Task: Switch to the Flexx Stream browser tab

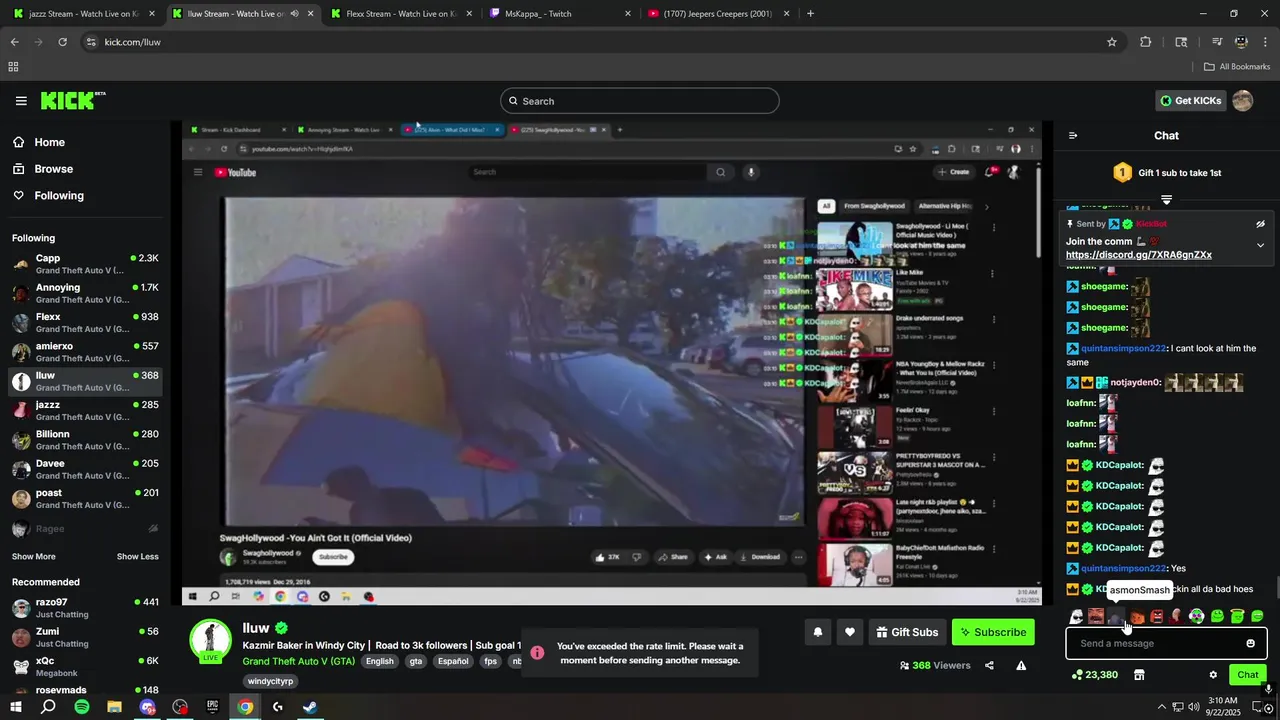Action: 401,14
